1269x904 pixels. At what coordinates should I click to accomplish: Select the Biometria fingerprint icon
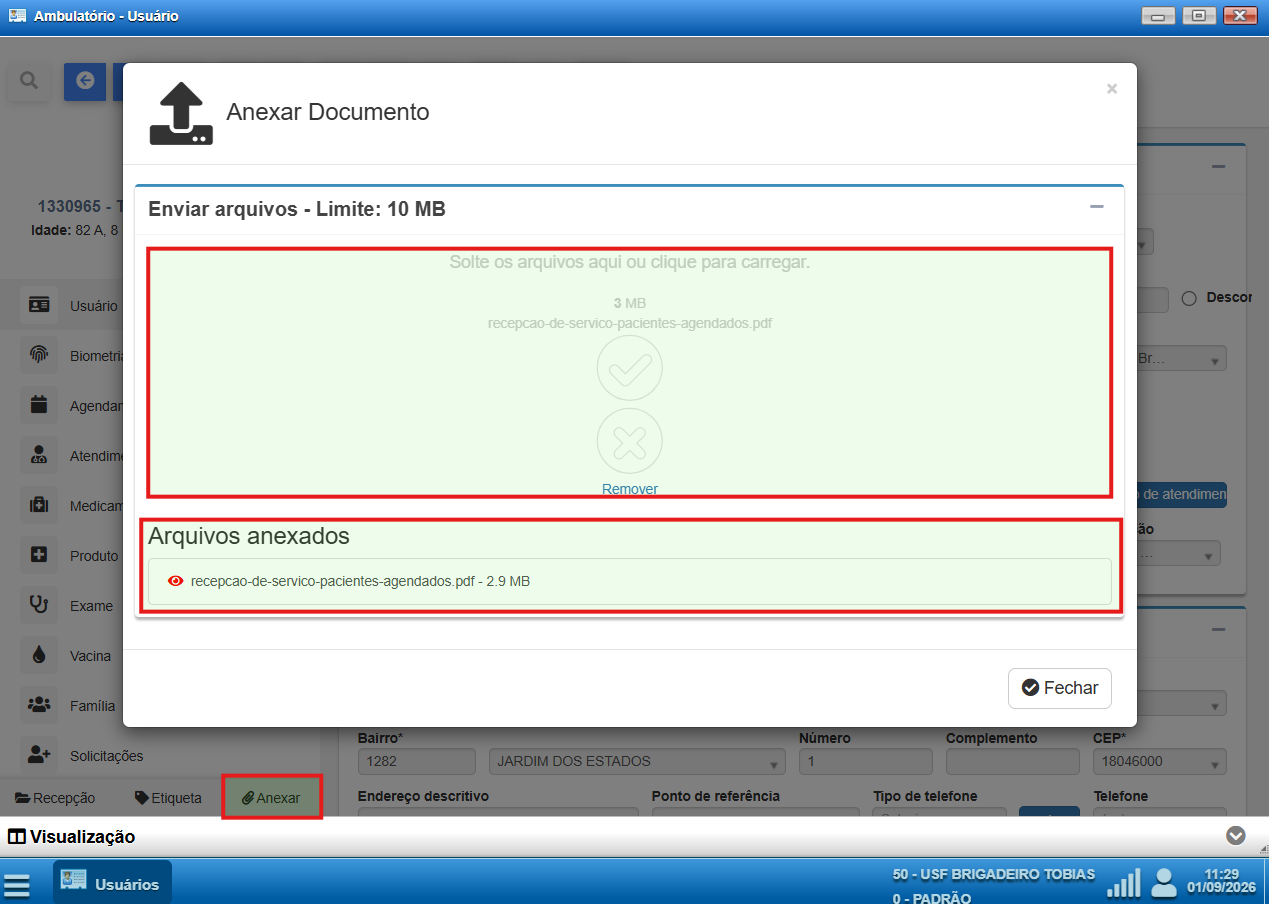(39, 355)
